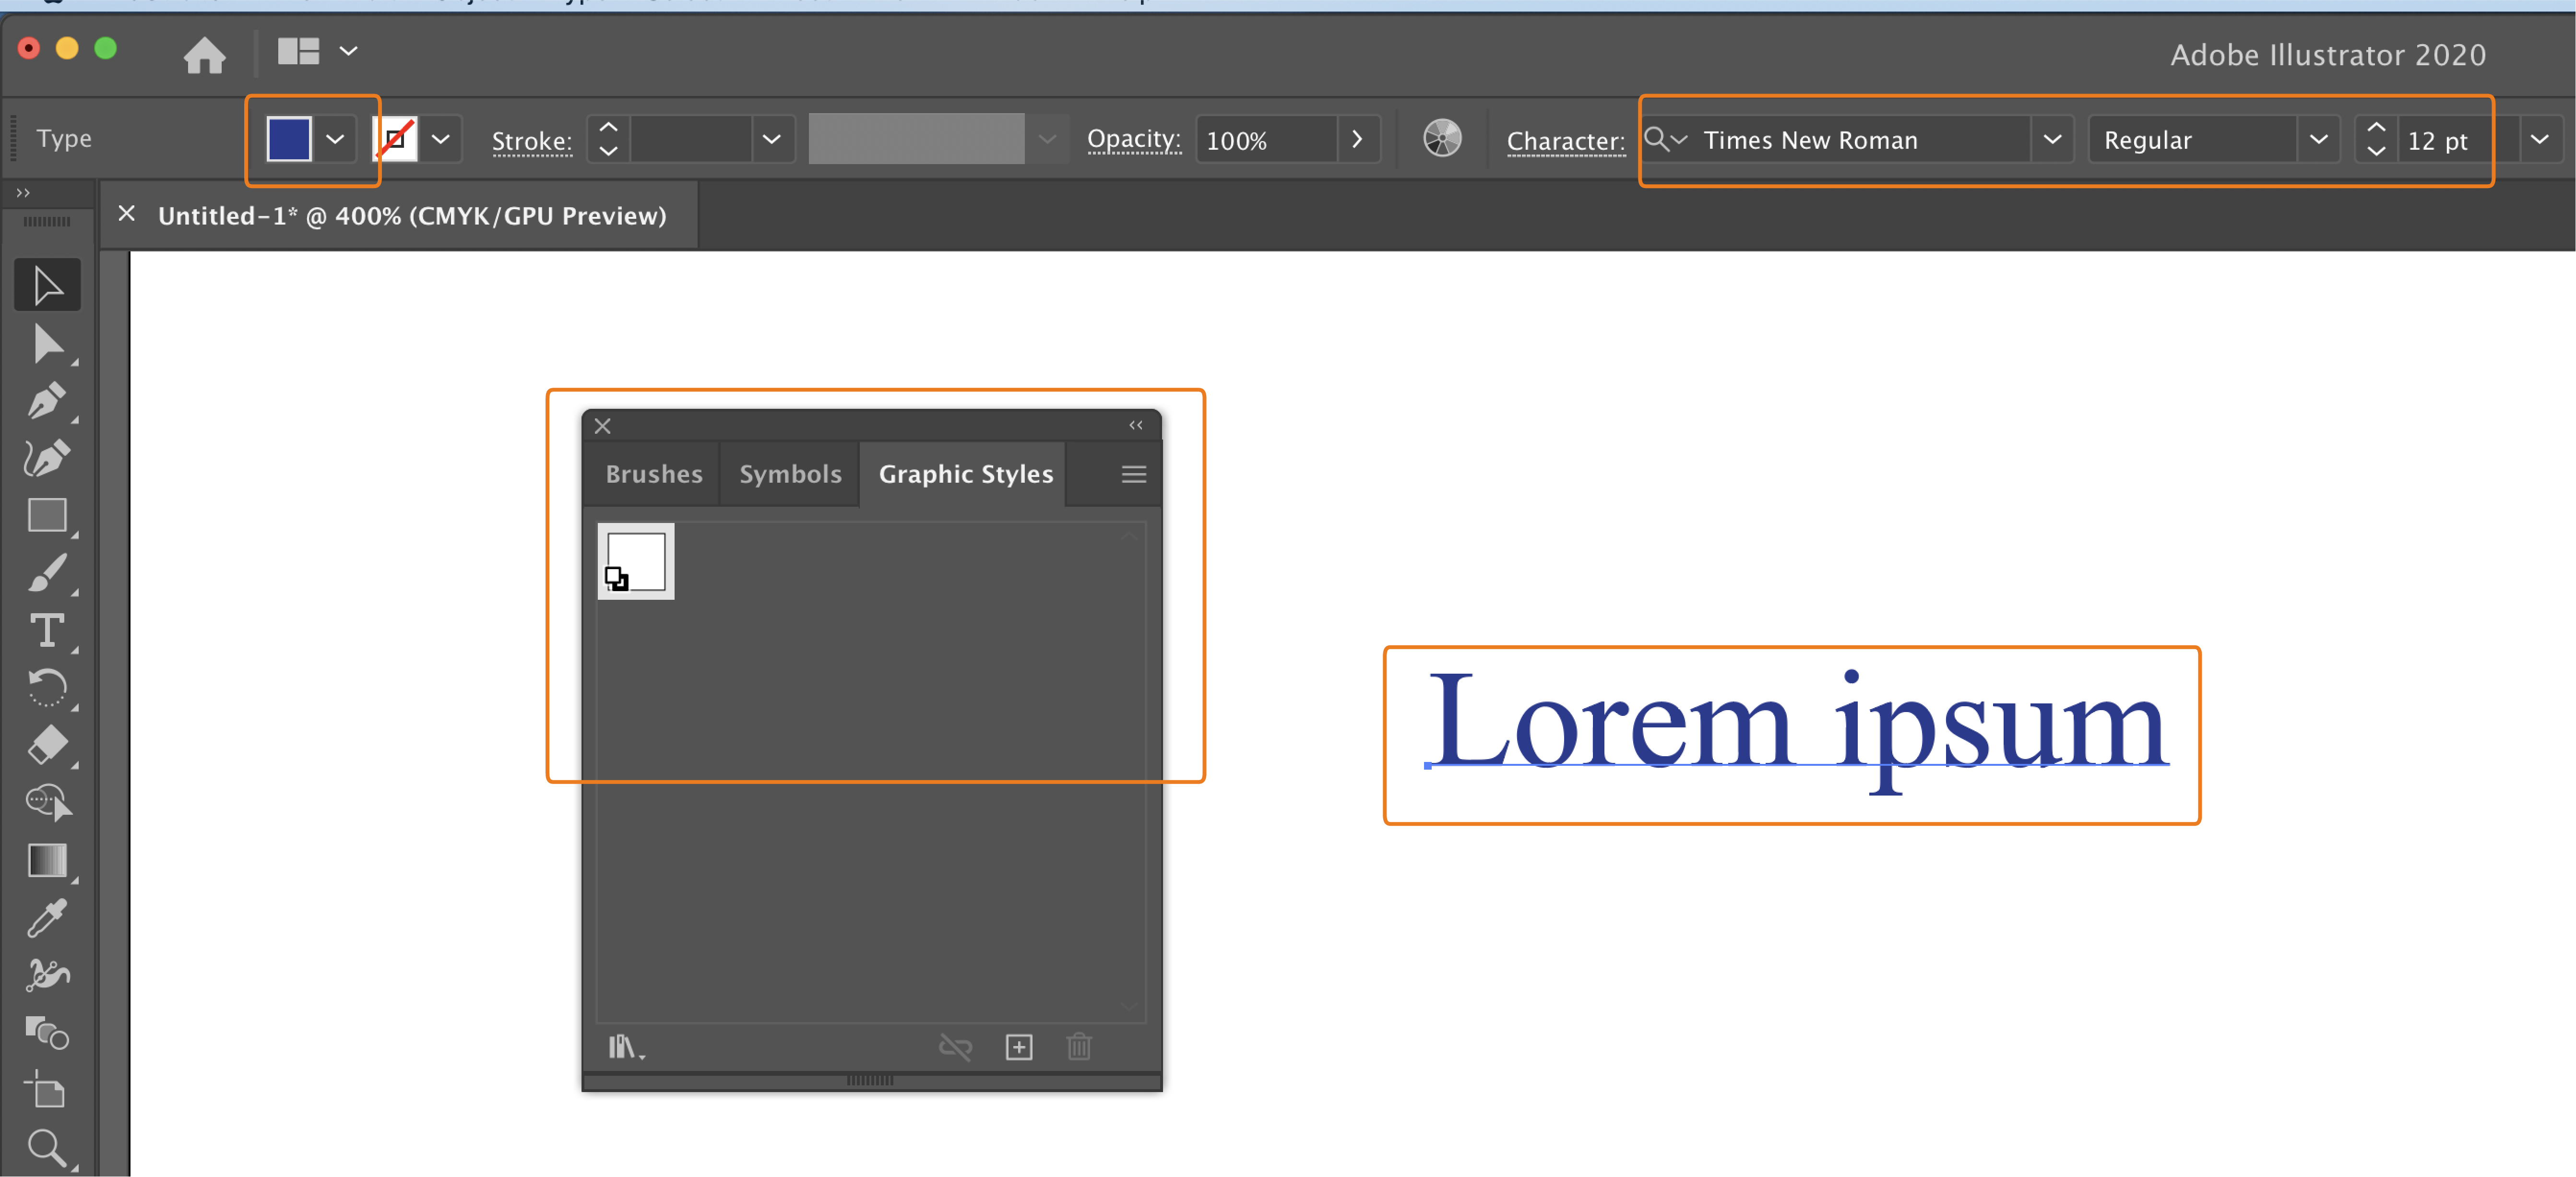The image size is (2576, 1177).
Task: Open the Opacity panel link
Action: click(1134, 139)
